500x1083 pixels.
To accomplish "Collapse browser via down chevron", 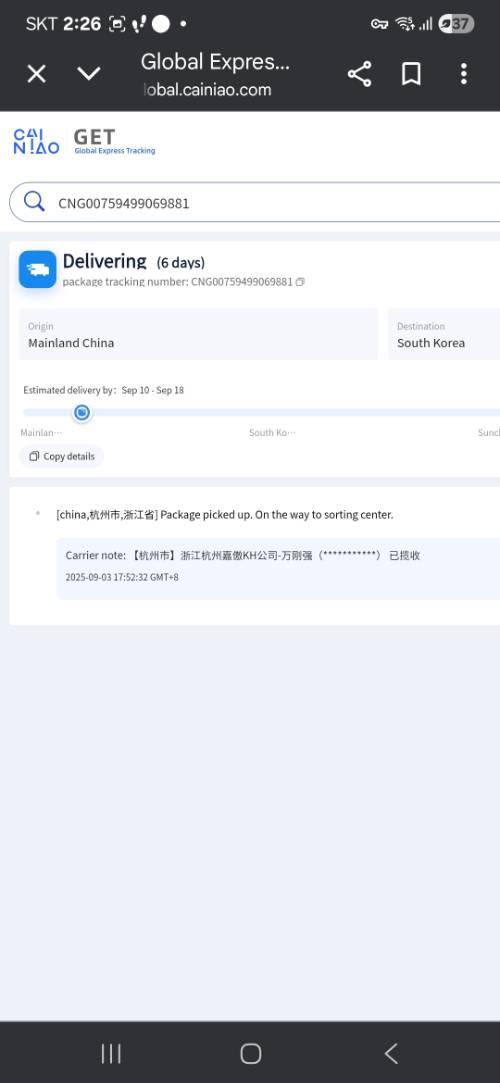I will (x=88, y=73).
